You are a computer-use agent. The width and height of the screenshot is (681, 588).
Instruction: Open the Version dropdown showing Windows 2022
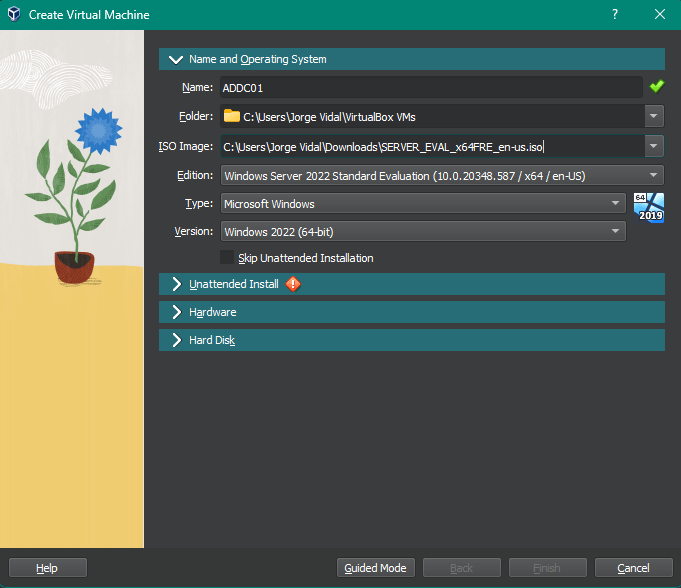point(423,231)
